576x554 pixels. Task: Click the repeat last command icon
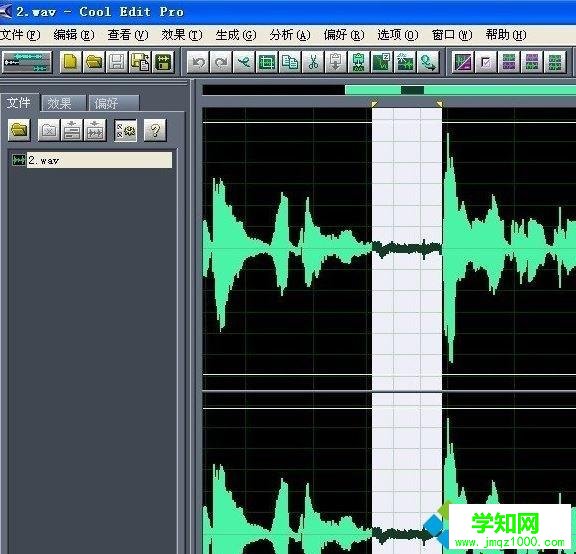[x=244, y=62]
